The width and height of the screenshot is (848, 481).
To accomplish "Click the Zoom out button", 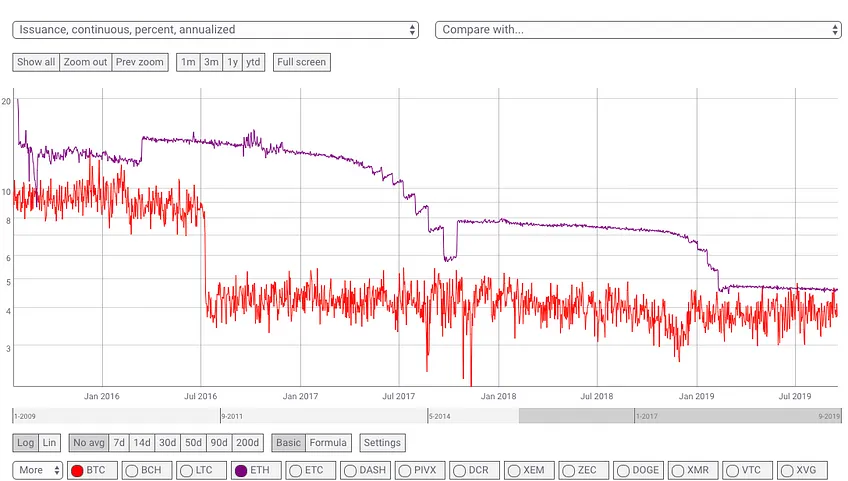I will (85, 62).
